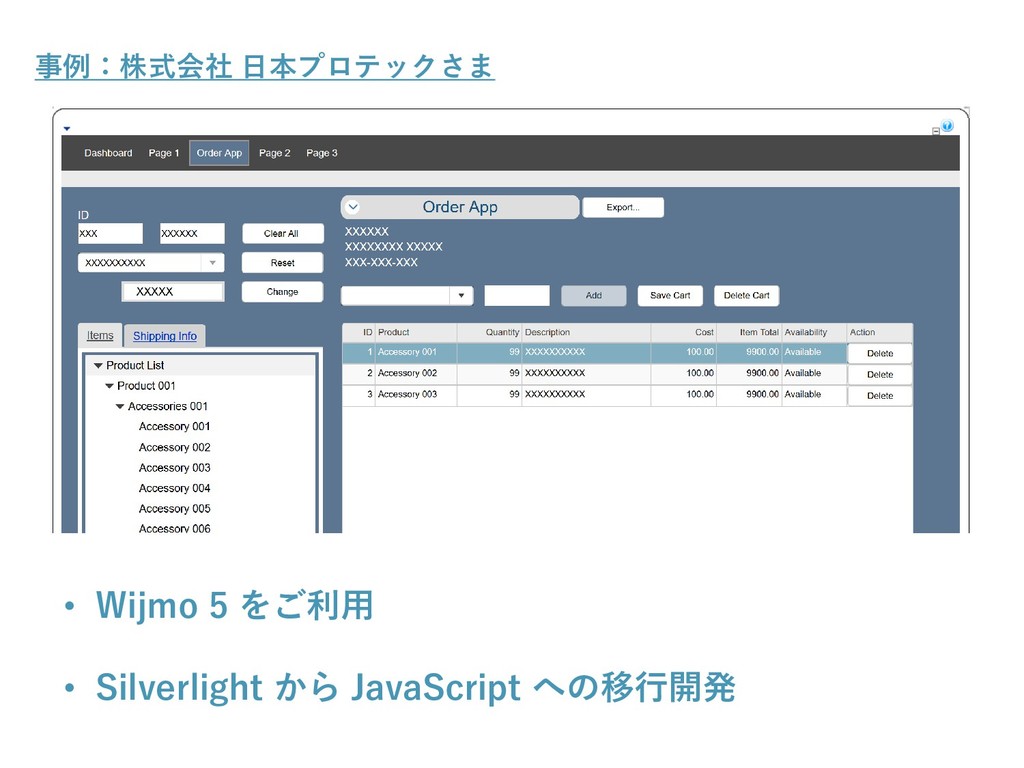Image resolution: width=1024 pixels, height=768 pixels.
Task: Click Quantity 99 in Accessory 002 row
Action: pos(489,373)
